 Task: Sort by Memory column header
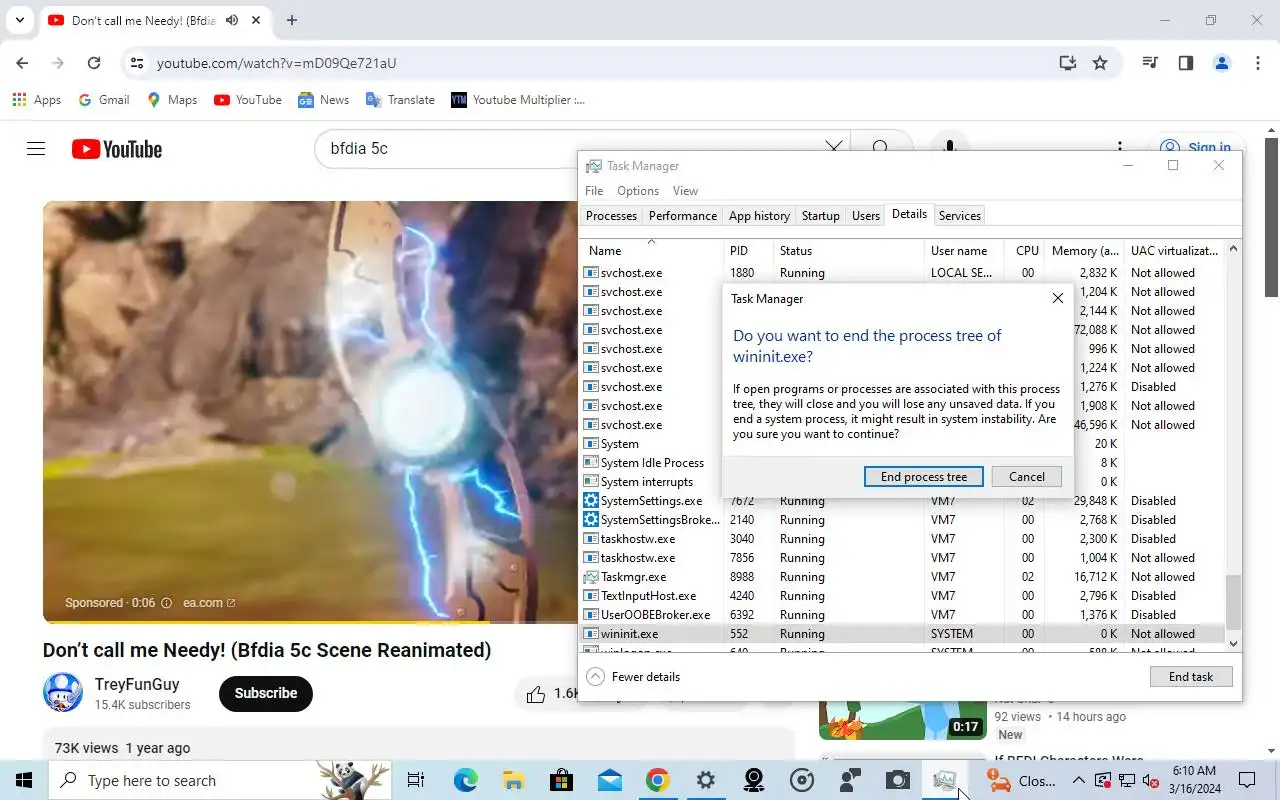click(x=1085, y=251)
